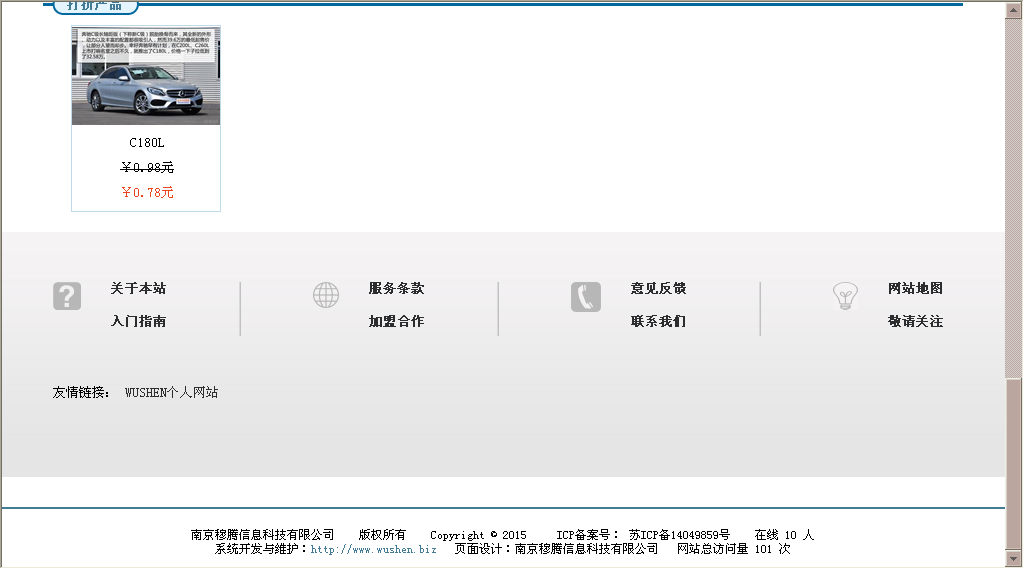The width and height of the screenshot is (1023, 568).
Task: Open the http://www.wushen.biz link
Action: pyautogui.click(x=373, y=549)
